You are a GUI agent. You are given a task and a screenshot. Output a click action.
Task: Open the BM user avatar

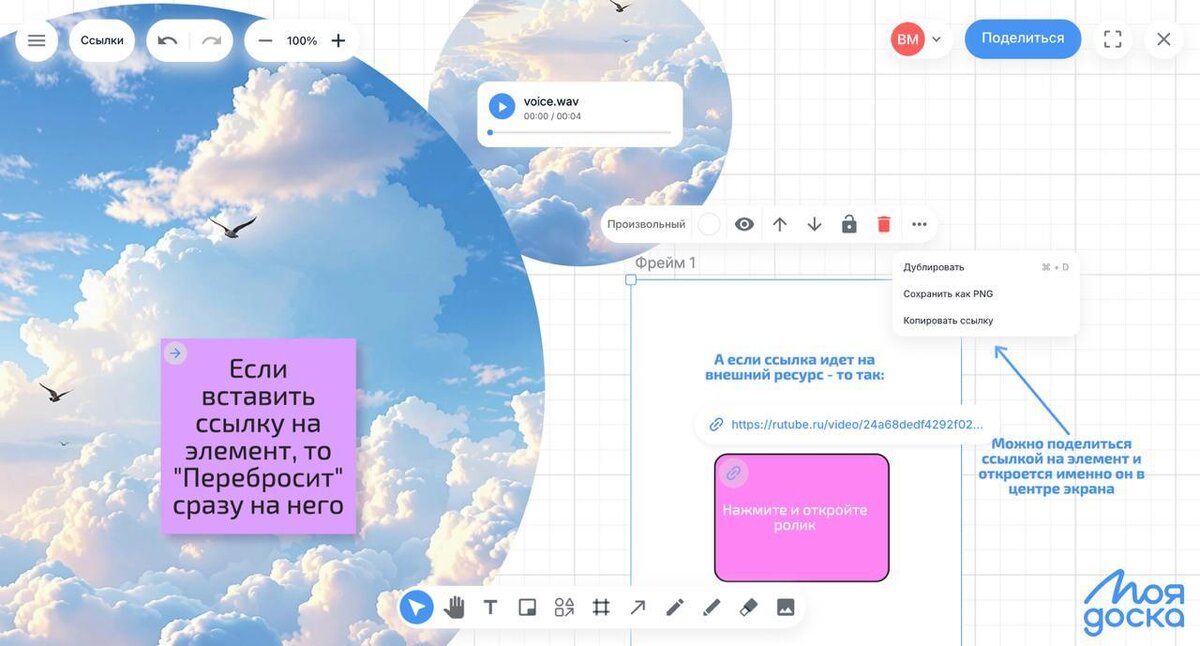click(x=908, y=40)
